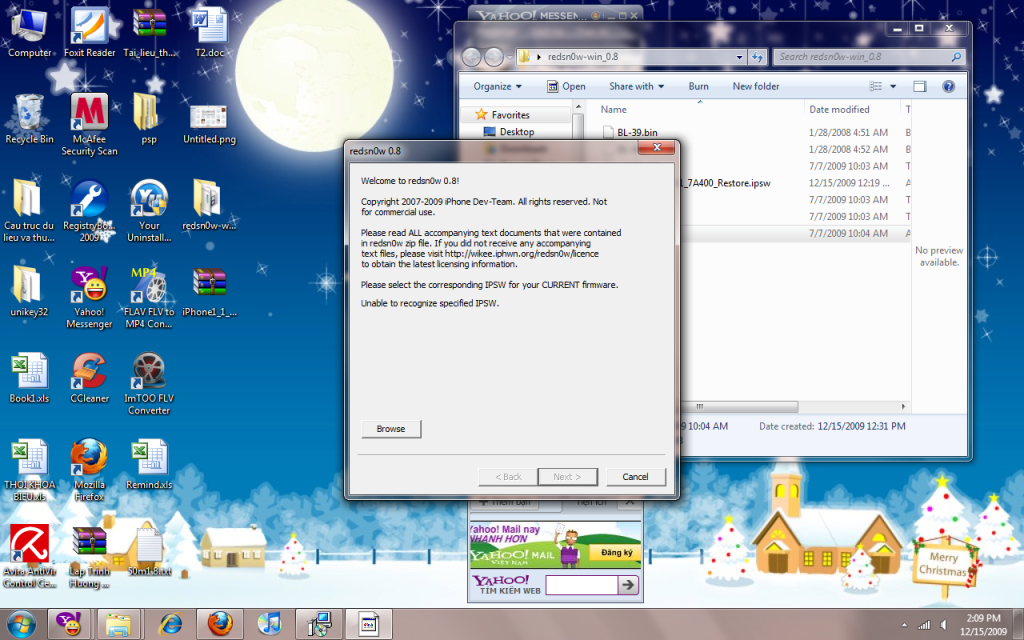
Task: Select the Cau truc du lieu folder
Action: pos(29,210)
